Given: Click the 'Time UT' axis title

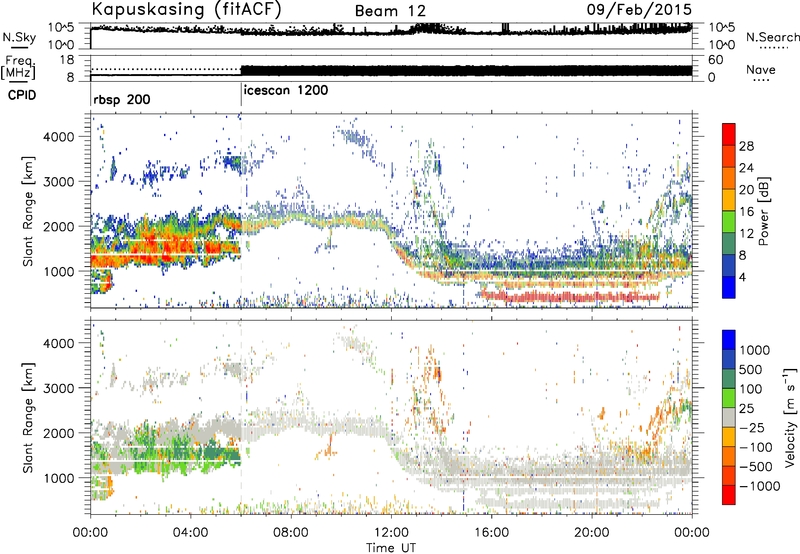Looking at the screenshot, I should 391,548.
